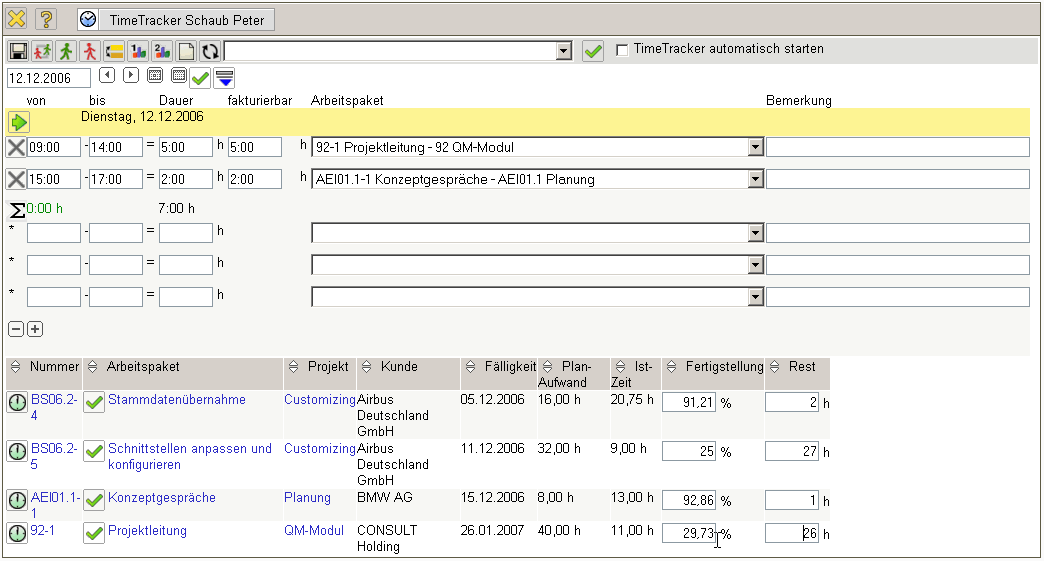This screenshot has height=561, width=1044.
Task: Go to previous day with left arrow
Action: coord(107,75)
